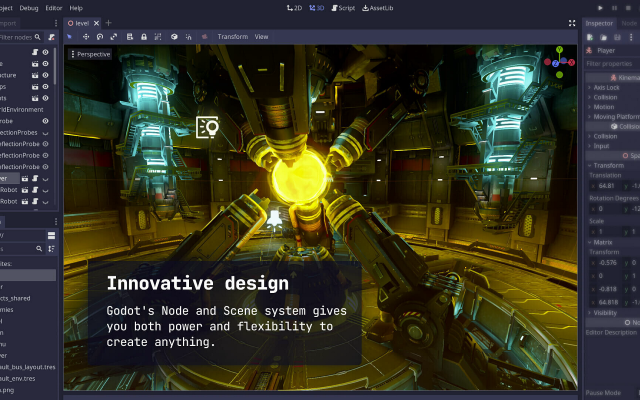Screen dimensions: 640x400
Task: Open the FileSystem dock's three-dot menu
Action: click(x=56, y=222)
